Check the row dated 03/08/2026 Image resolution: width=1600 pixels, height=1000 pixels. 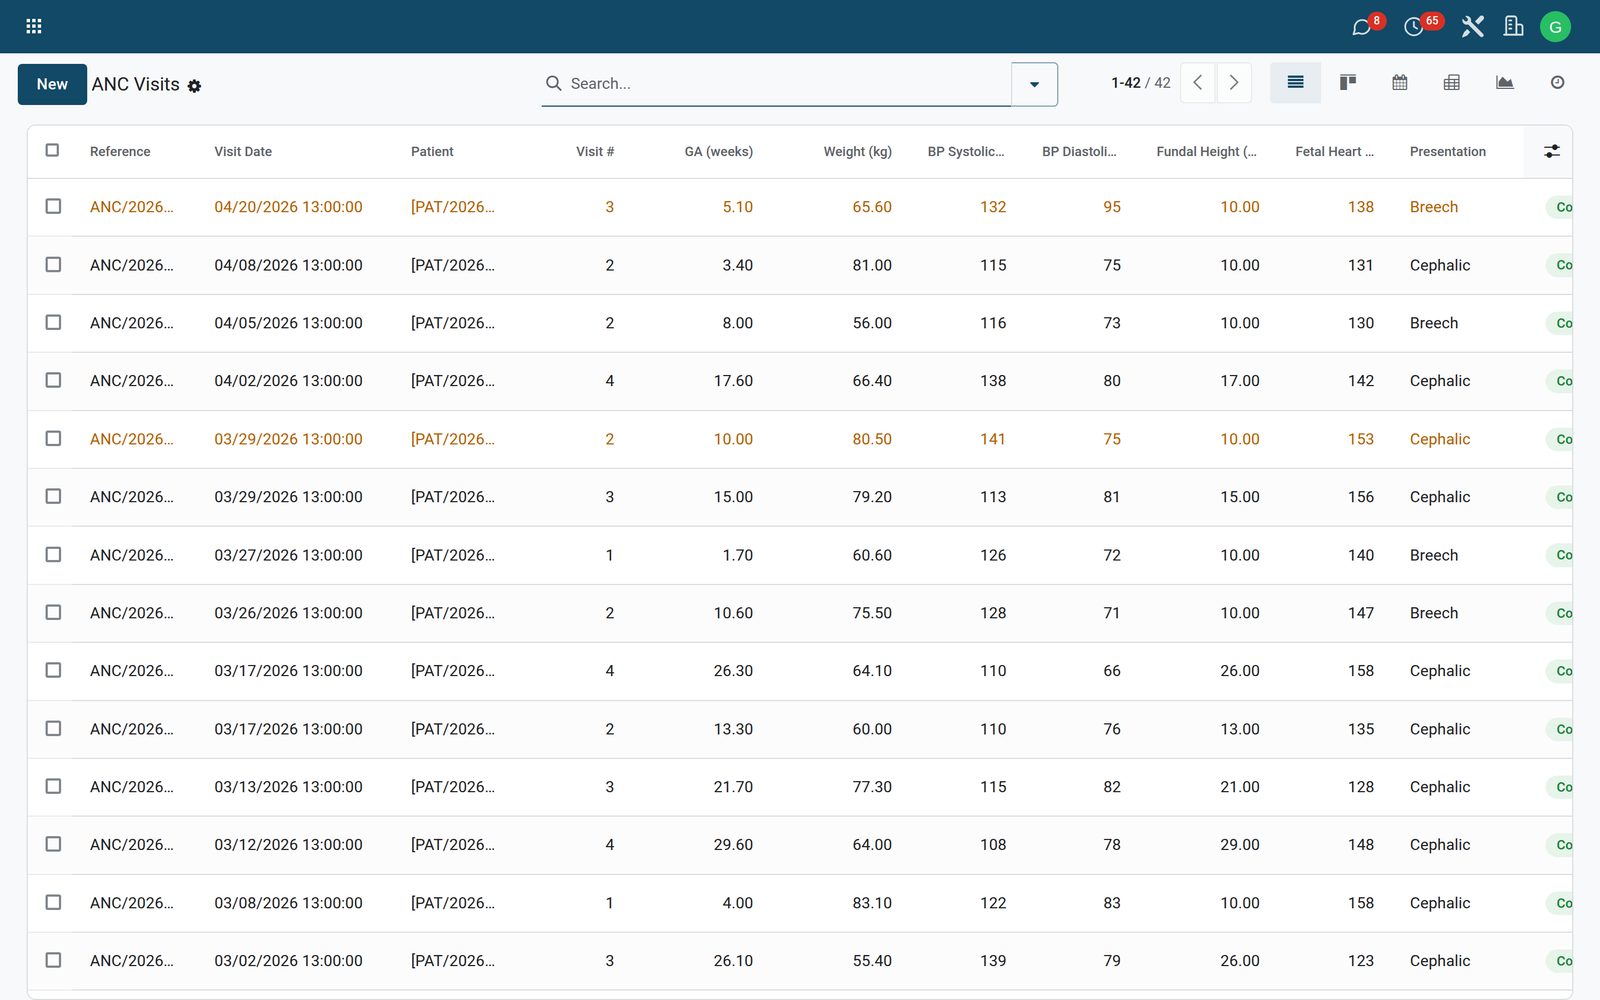tap(53, 902)
